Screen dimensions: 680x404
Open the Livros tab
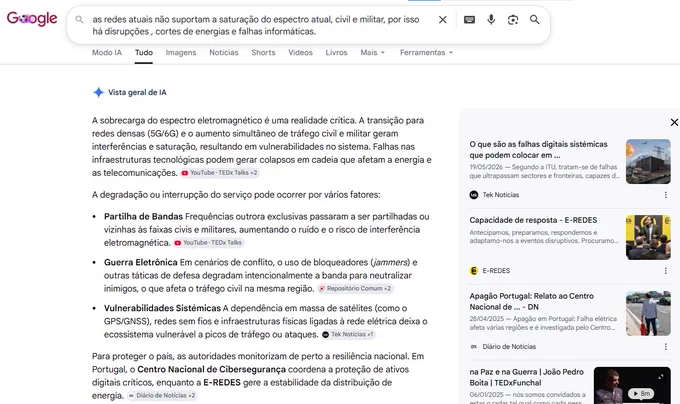click(337, 52)
